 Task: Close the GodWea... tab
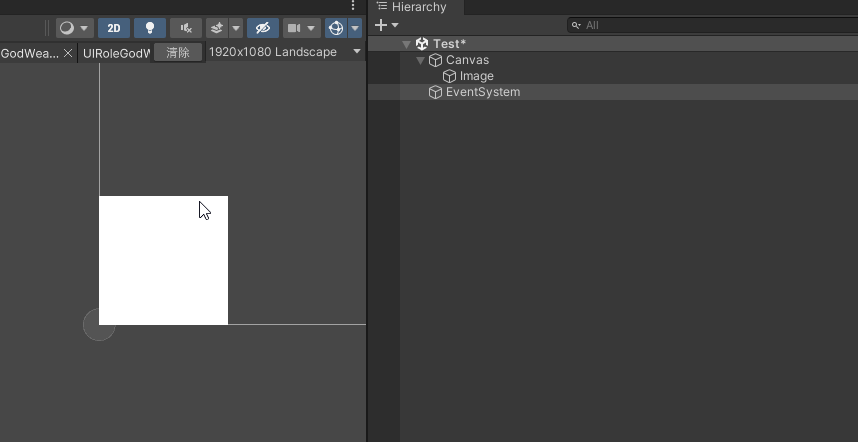(x=68, y=53)
